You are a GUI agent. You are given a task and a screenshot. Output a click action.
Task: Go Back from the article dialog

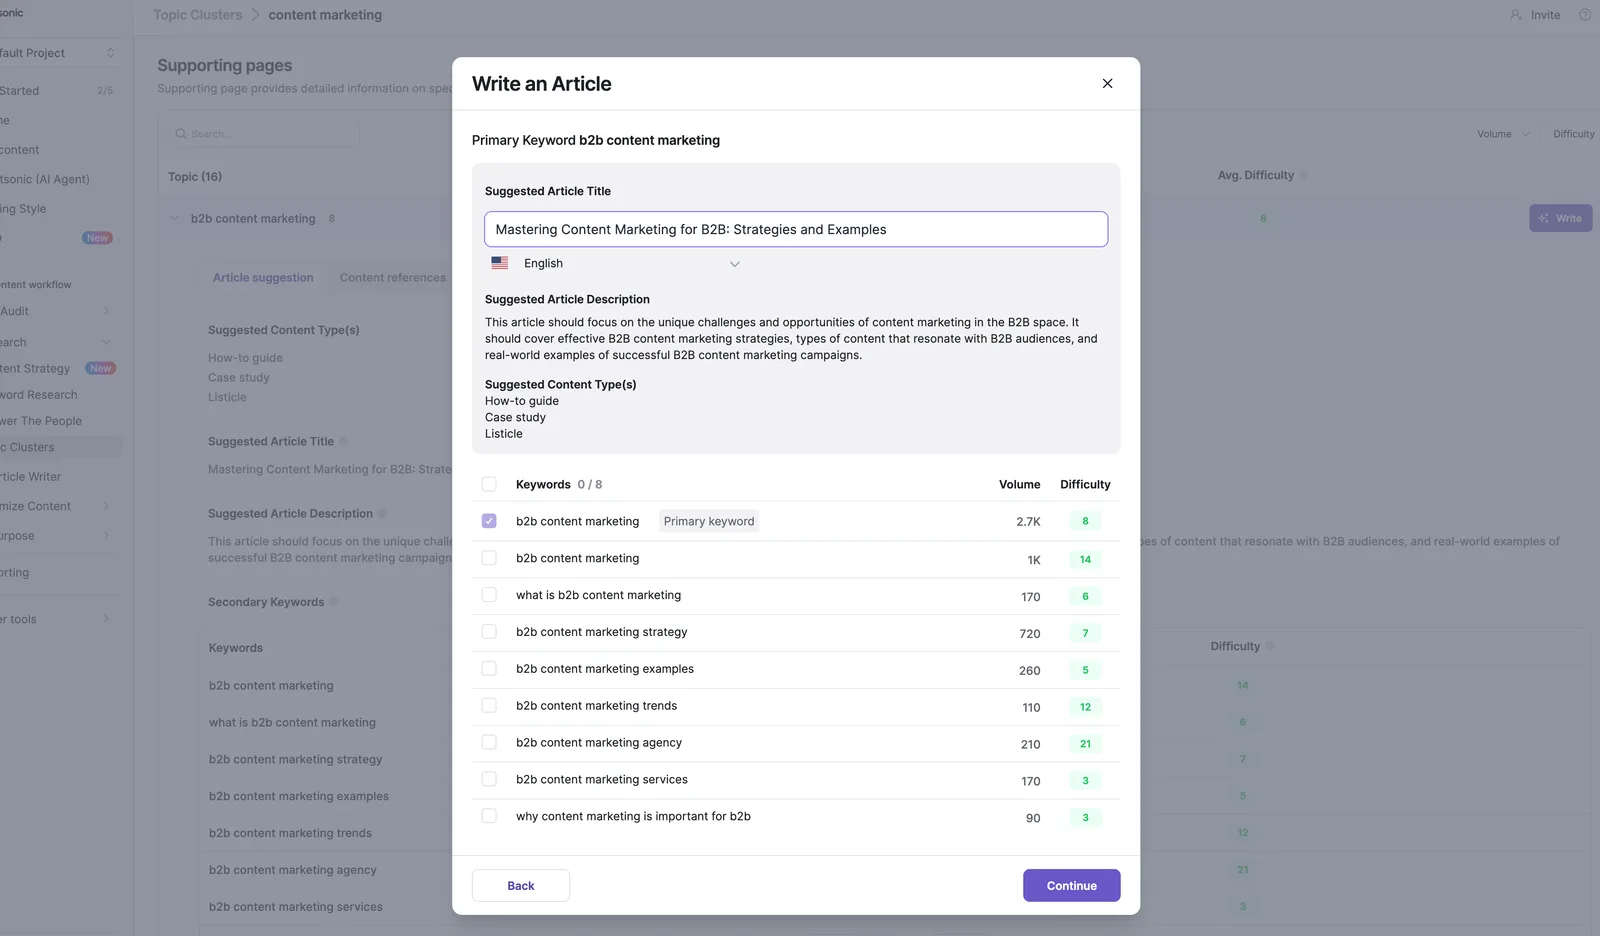click(521, 886)
